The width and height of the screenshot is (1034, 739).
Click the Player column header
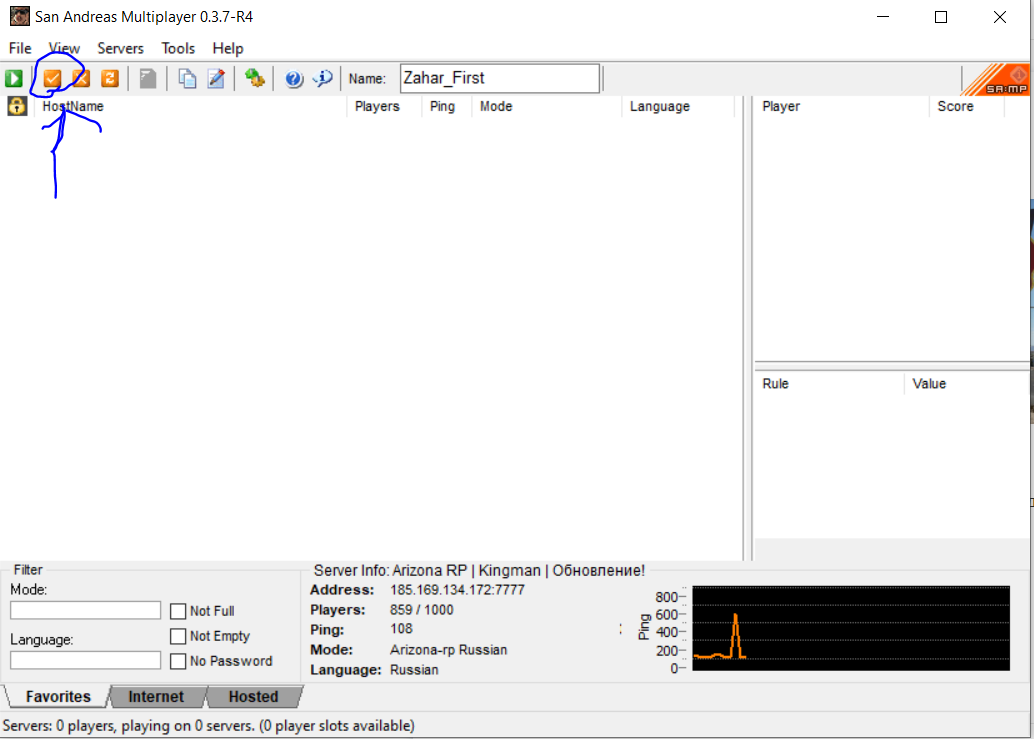[x=842, y=106]
